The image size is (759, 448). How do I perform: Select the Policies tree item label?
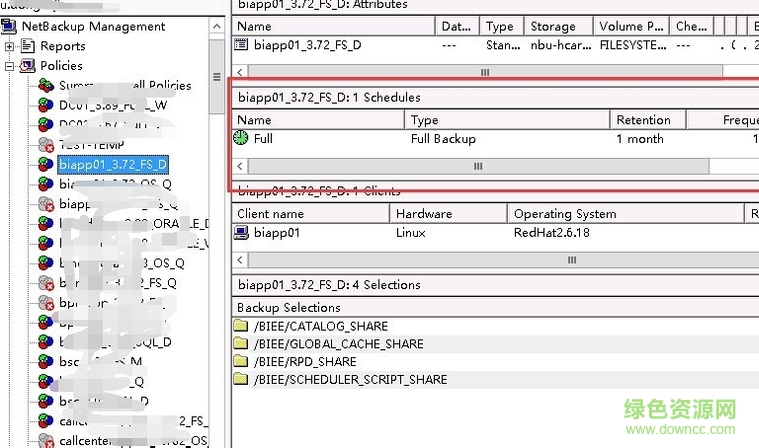coord(61,66)
